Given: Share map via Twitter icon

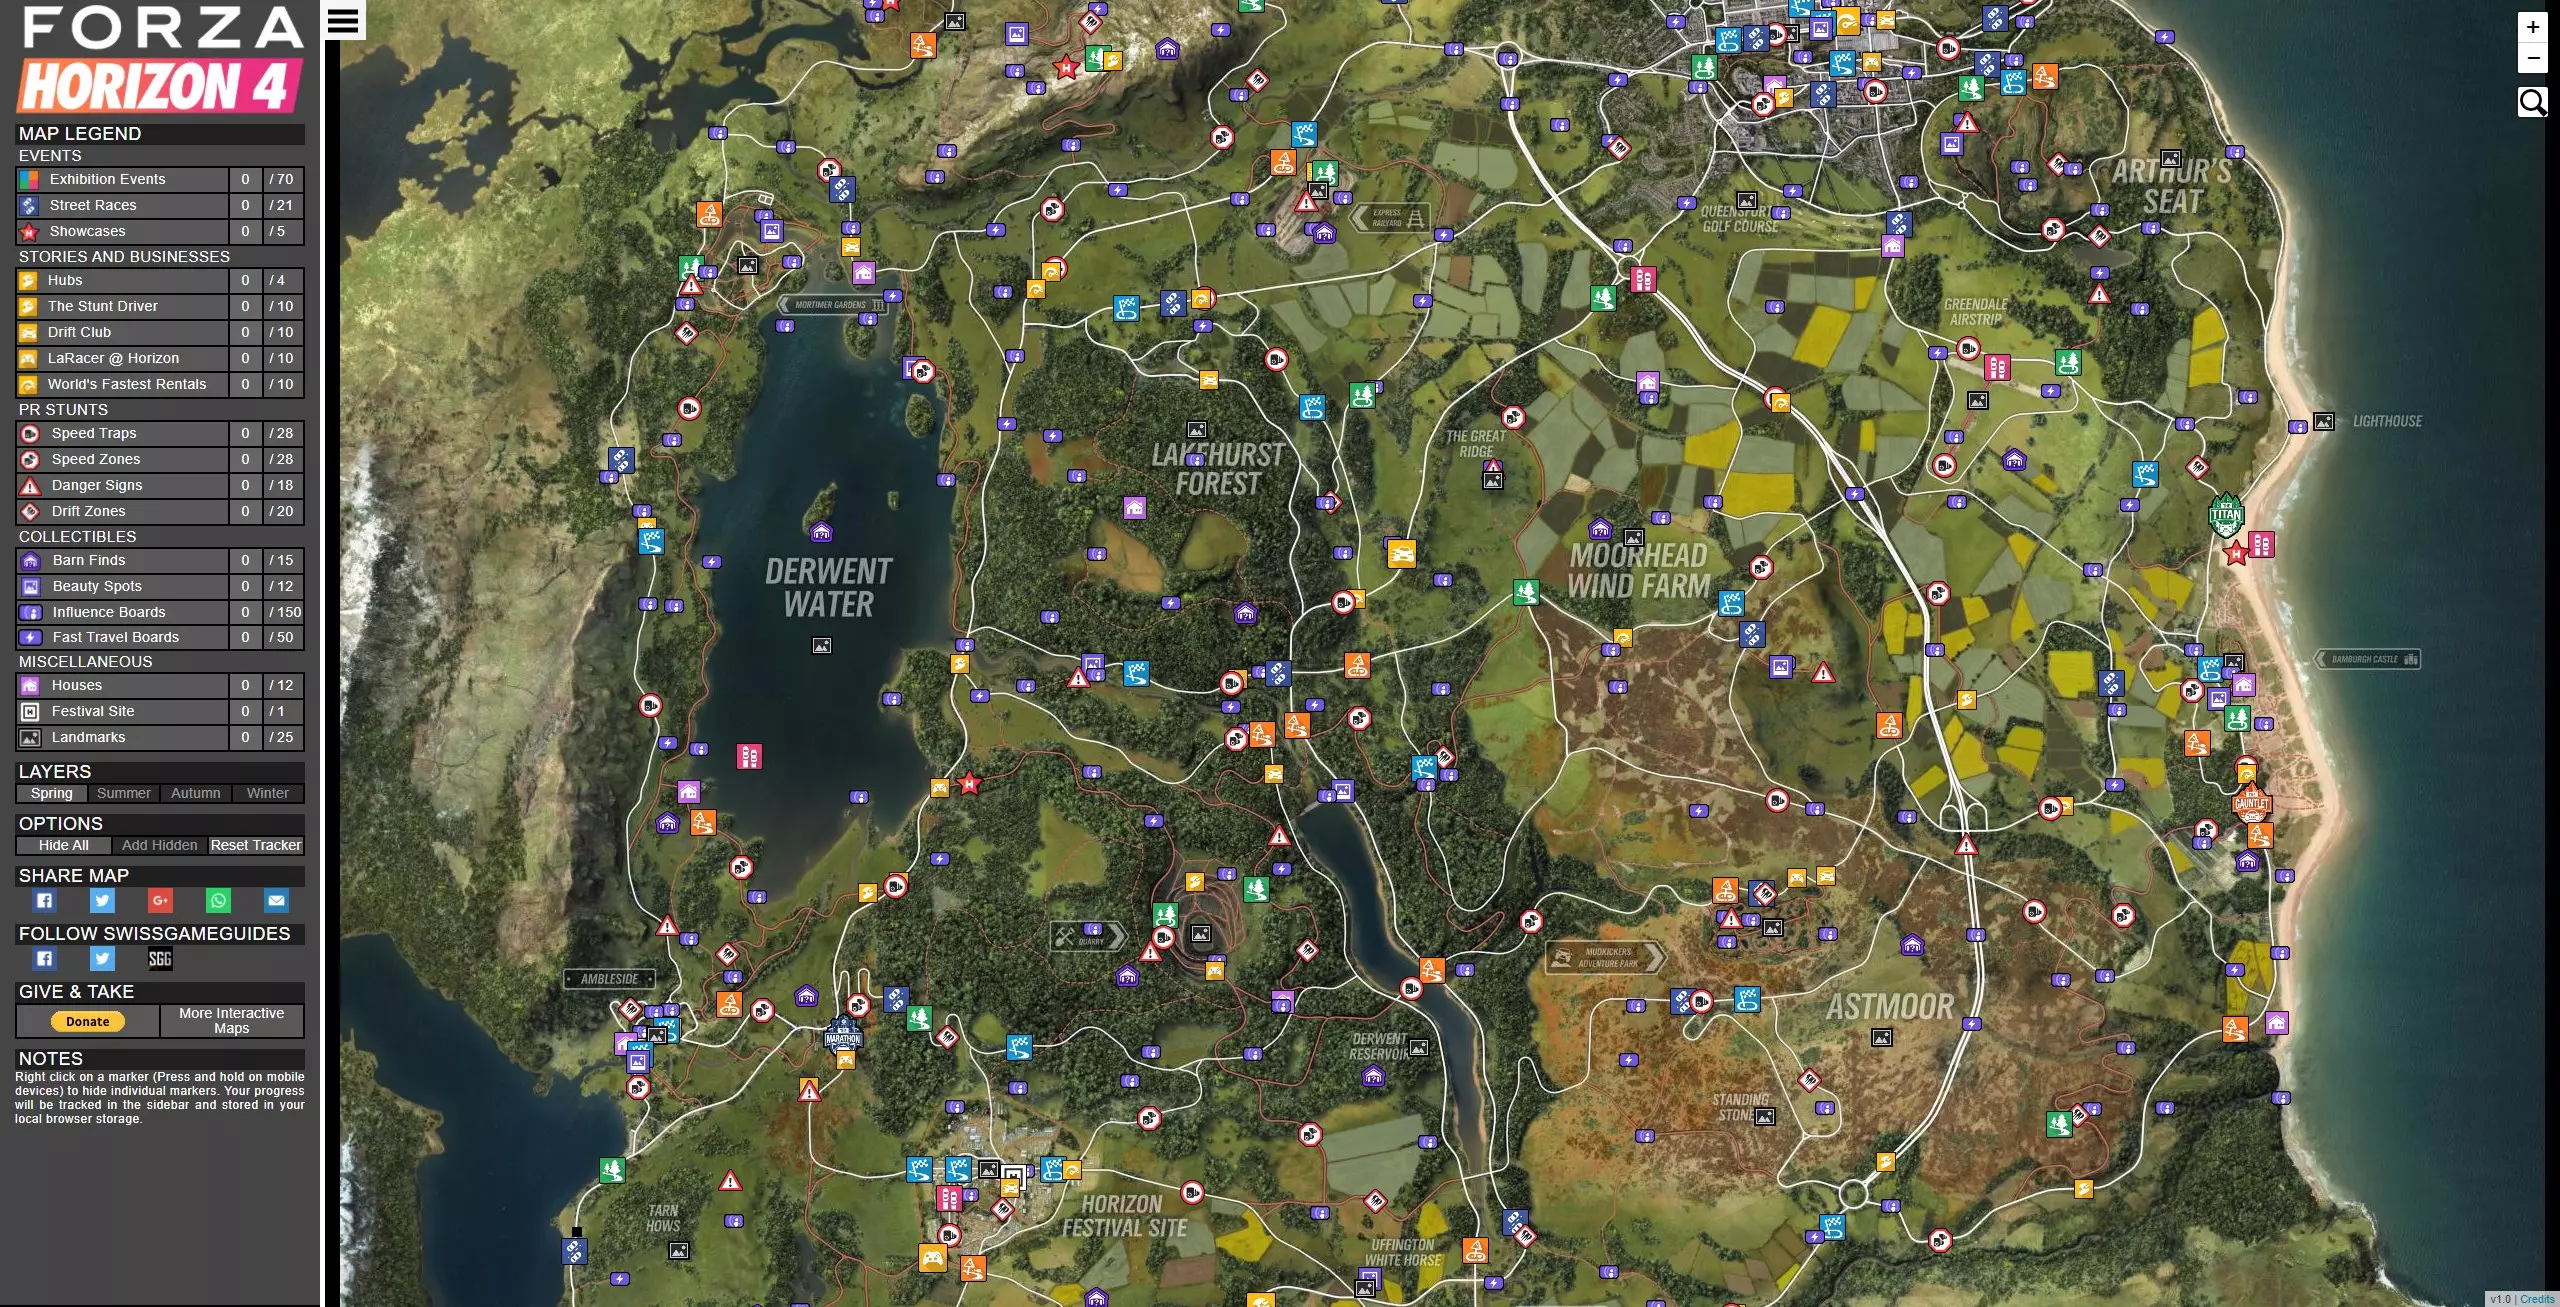Looking at the screenshot, I should pyautogui.click(x=102, y=901).
